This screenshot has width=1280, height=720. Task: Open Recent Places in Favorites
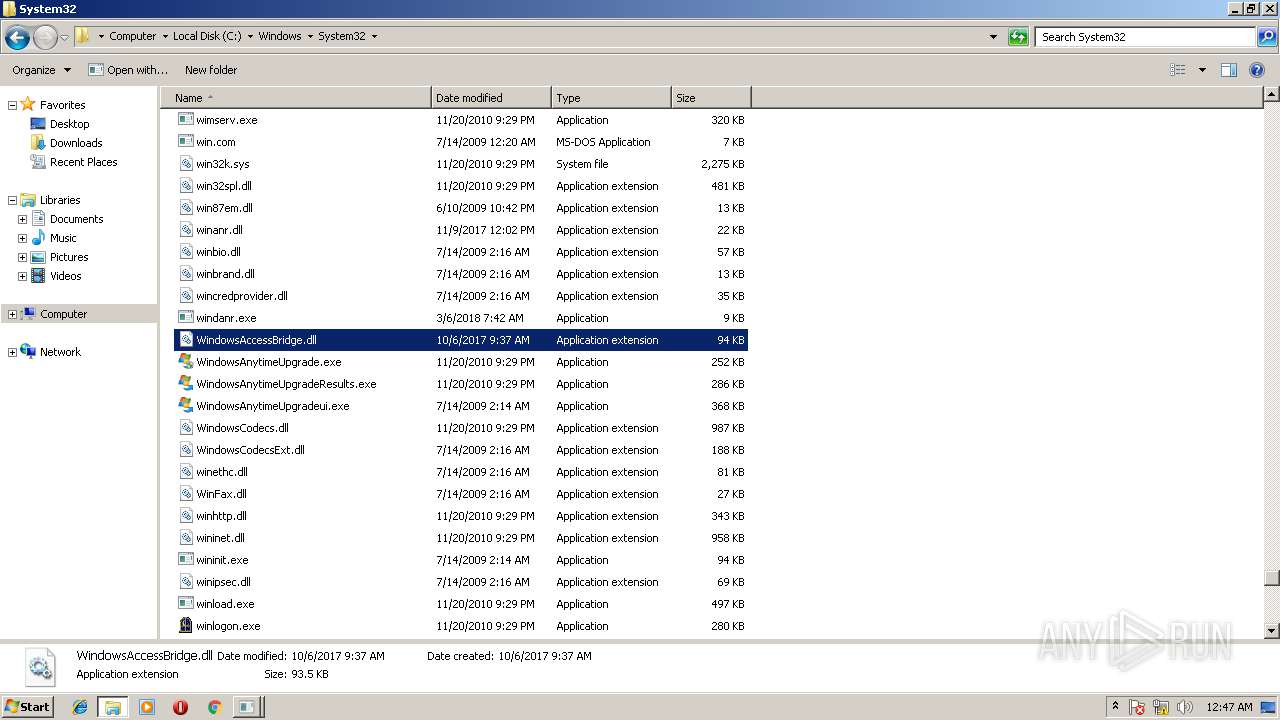coord(83,162)
